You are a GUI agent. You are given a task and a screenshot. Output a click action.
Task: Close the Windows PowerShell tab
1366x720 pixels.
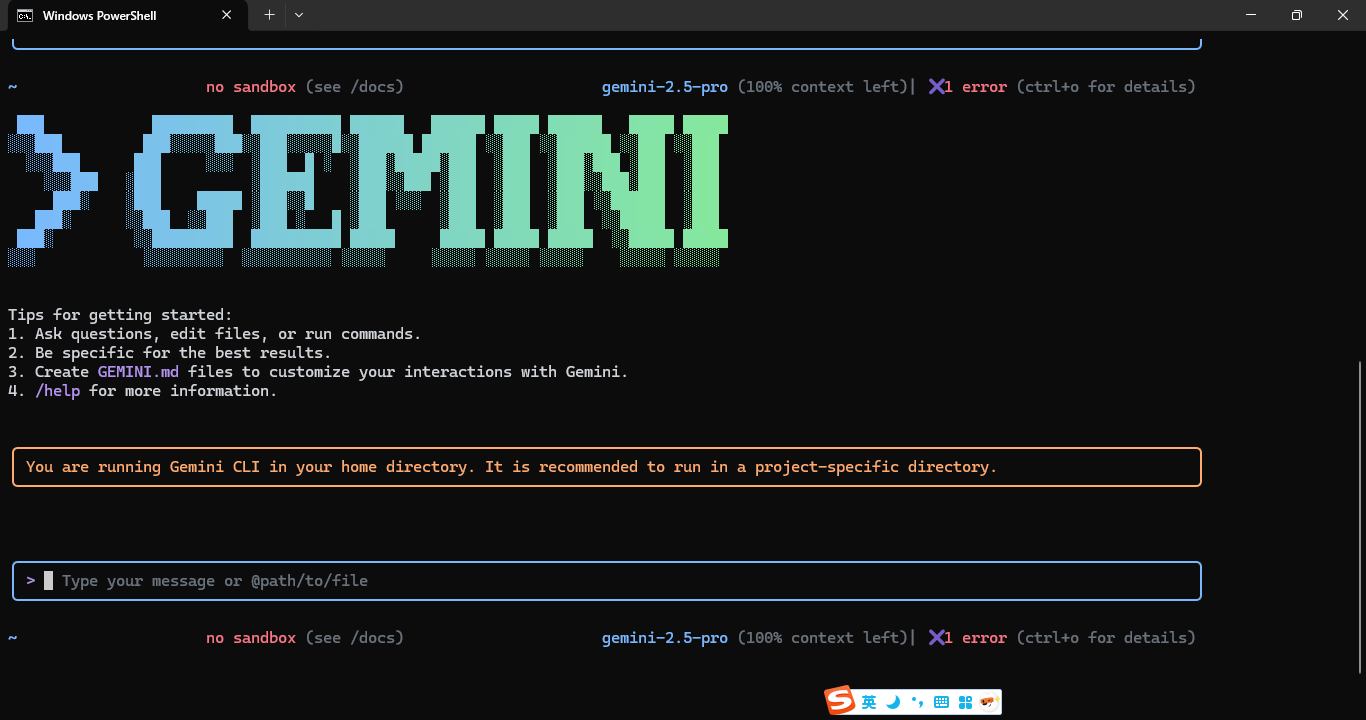coord(227,15)
